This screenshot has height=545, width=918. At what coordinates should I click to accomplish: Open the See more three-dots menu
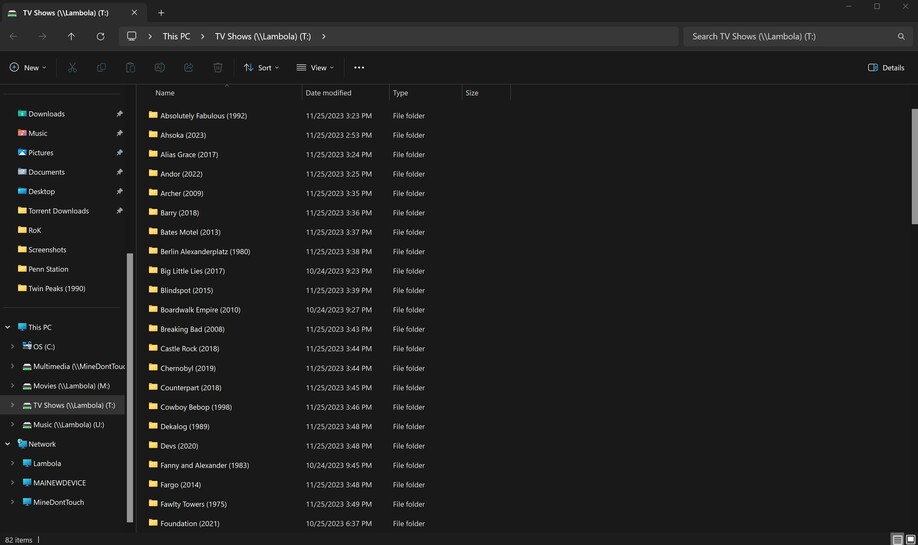coord(359,67)
